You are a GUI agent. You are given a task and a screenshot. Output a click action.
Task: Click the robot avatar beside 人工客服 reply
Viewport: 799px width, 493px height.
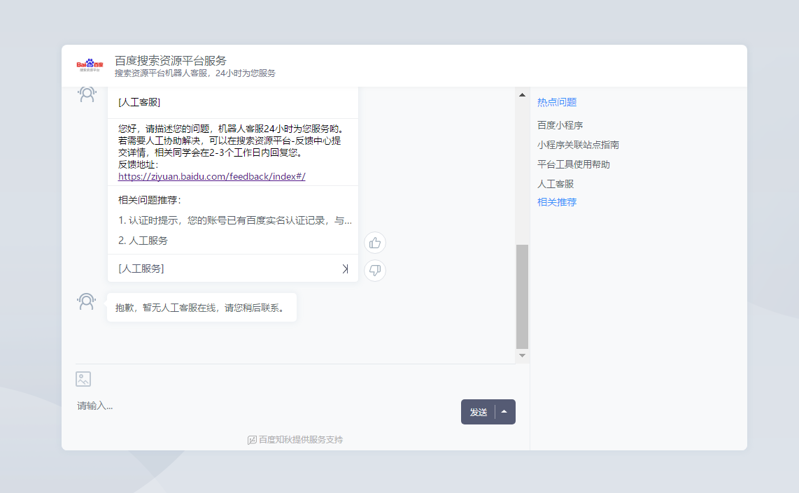point(87,94)
